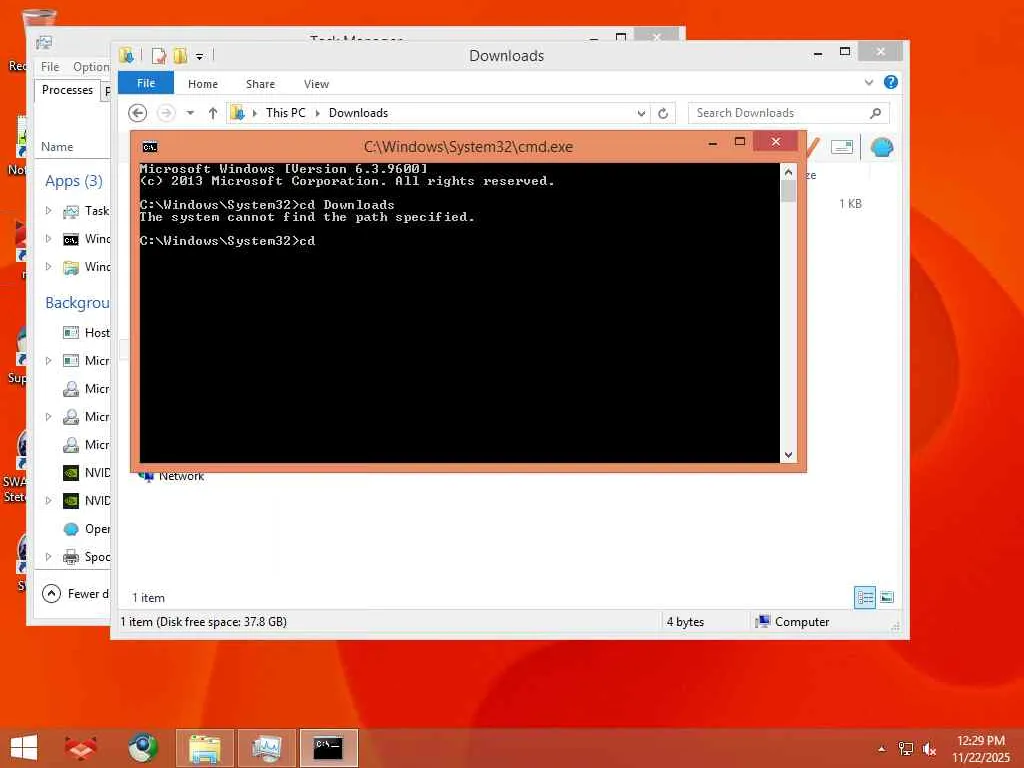Expand the chevron after This PC in the breadcrumb
The height and width of the screenshot is (768, 1024).
317,113
